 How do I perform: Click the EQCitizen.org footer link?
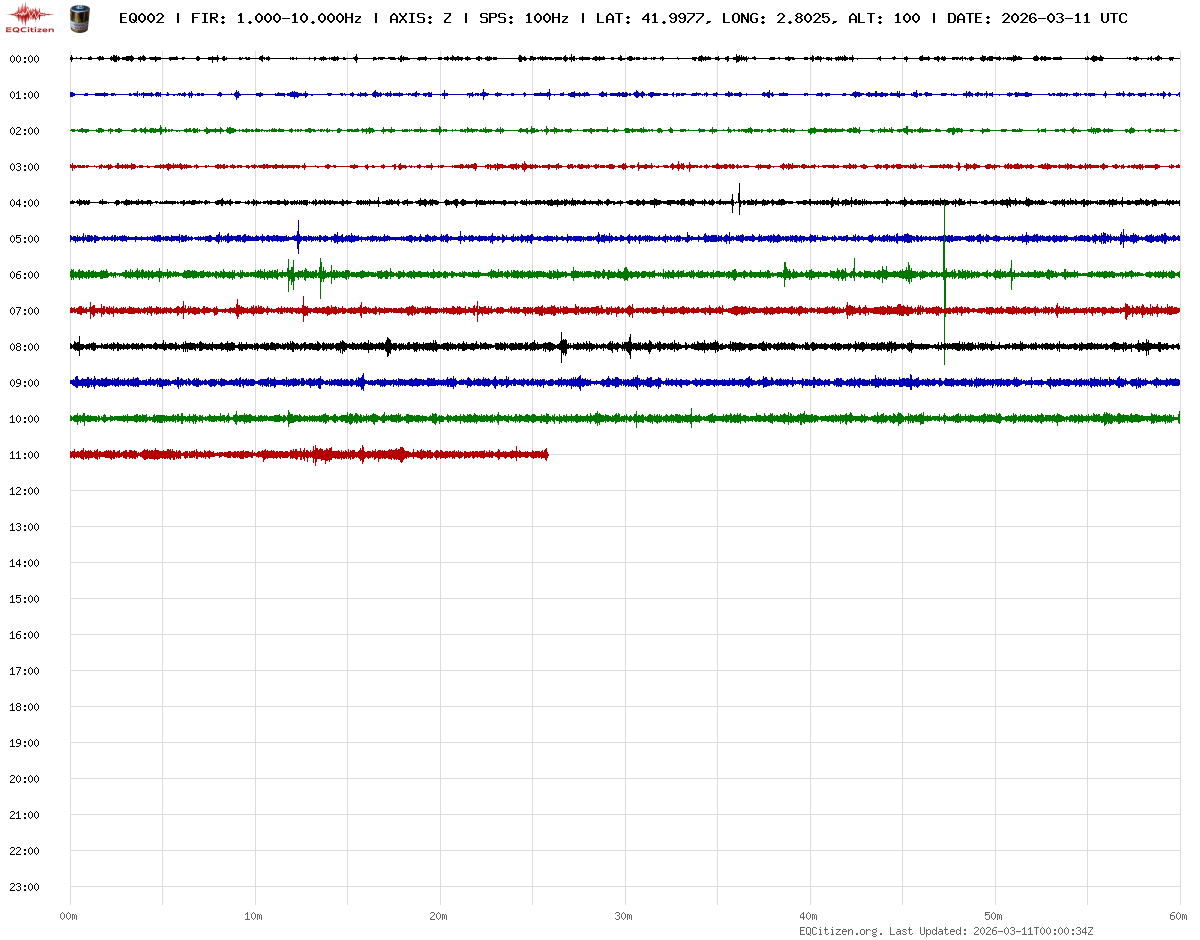[841, 931]
